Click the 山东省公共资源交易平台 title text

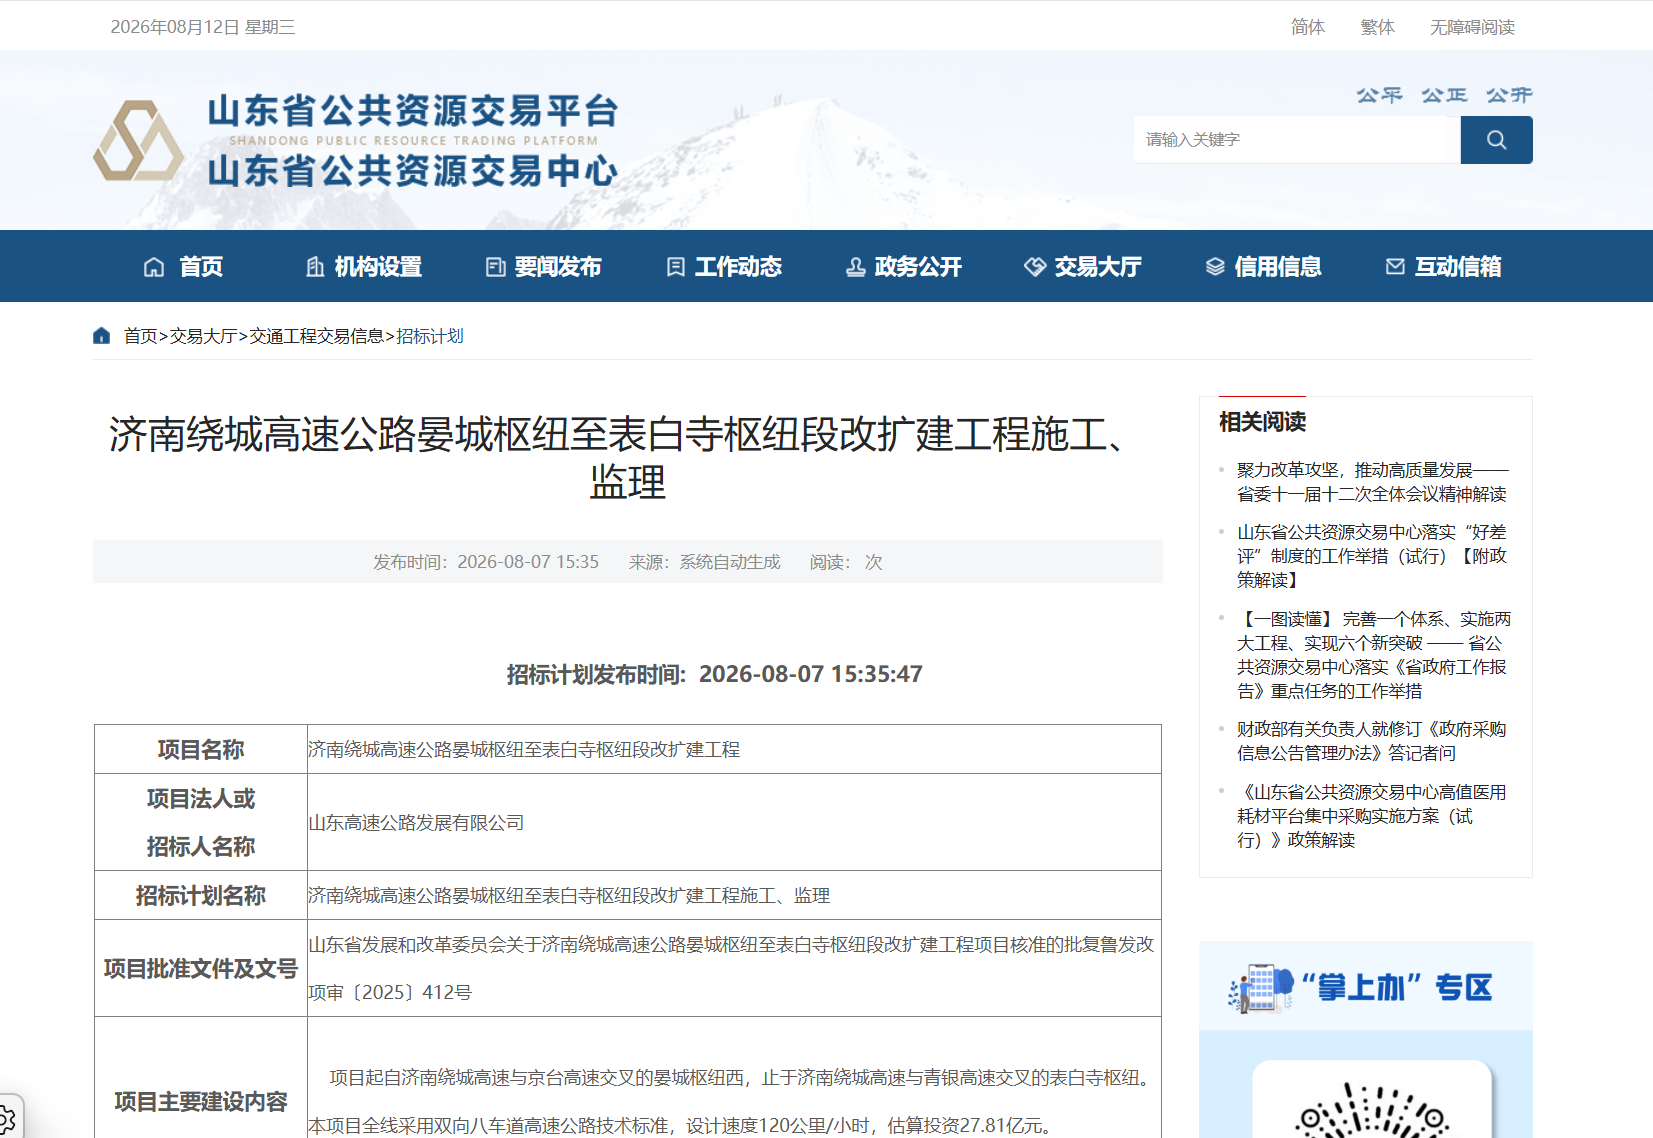(x=413, y=111)
